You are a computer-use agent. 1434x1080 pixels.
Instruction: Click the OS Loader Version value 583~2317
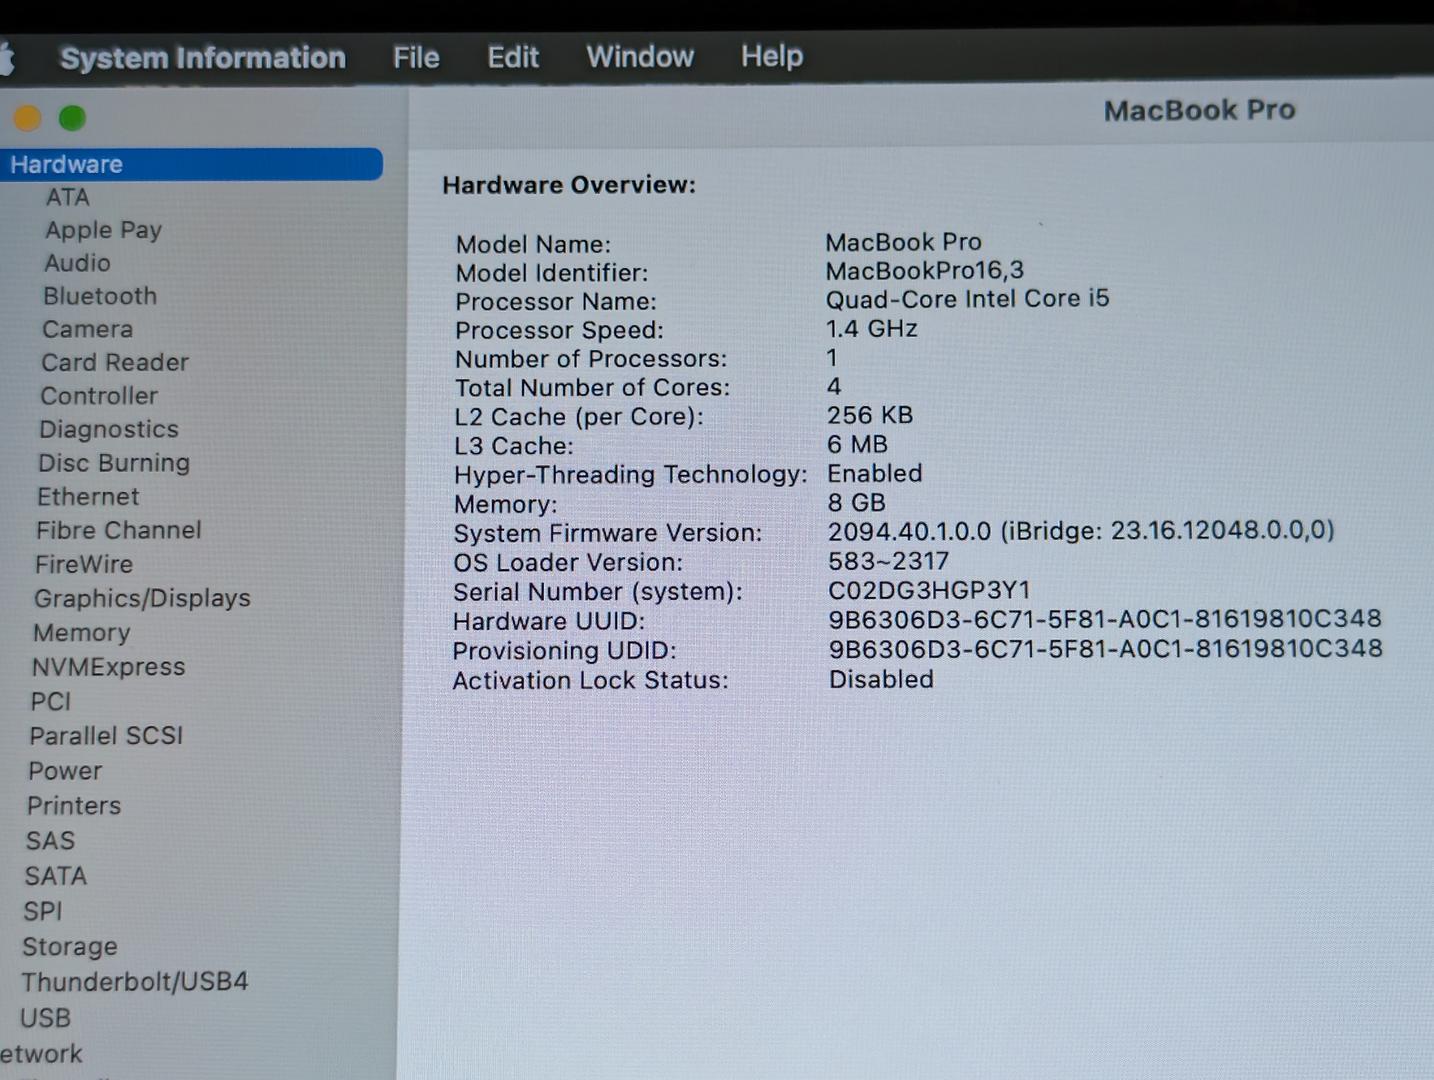click(888, 561)
